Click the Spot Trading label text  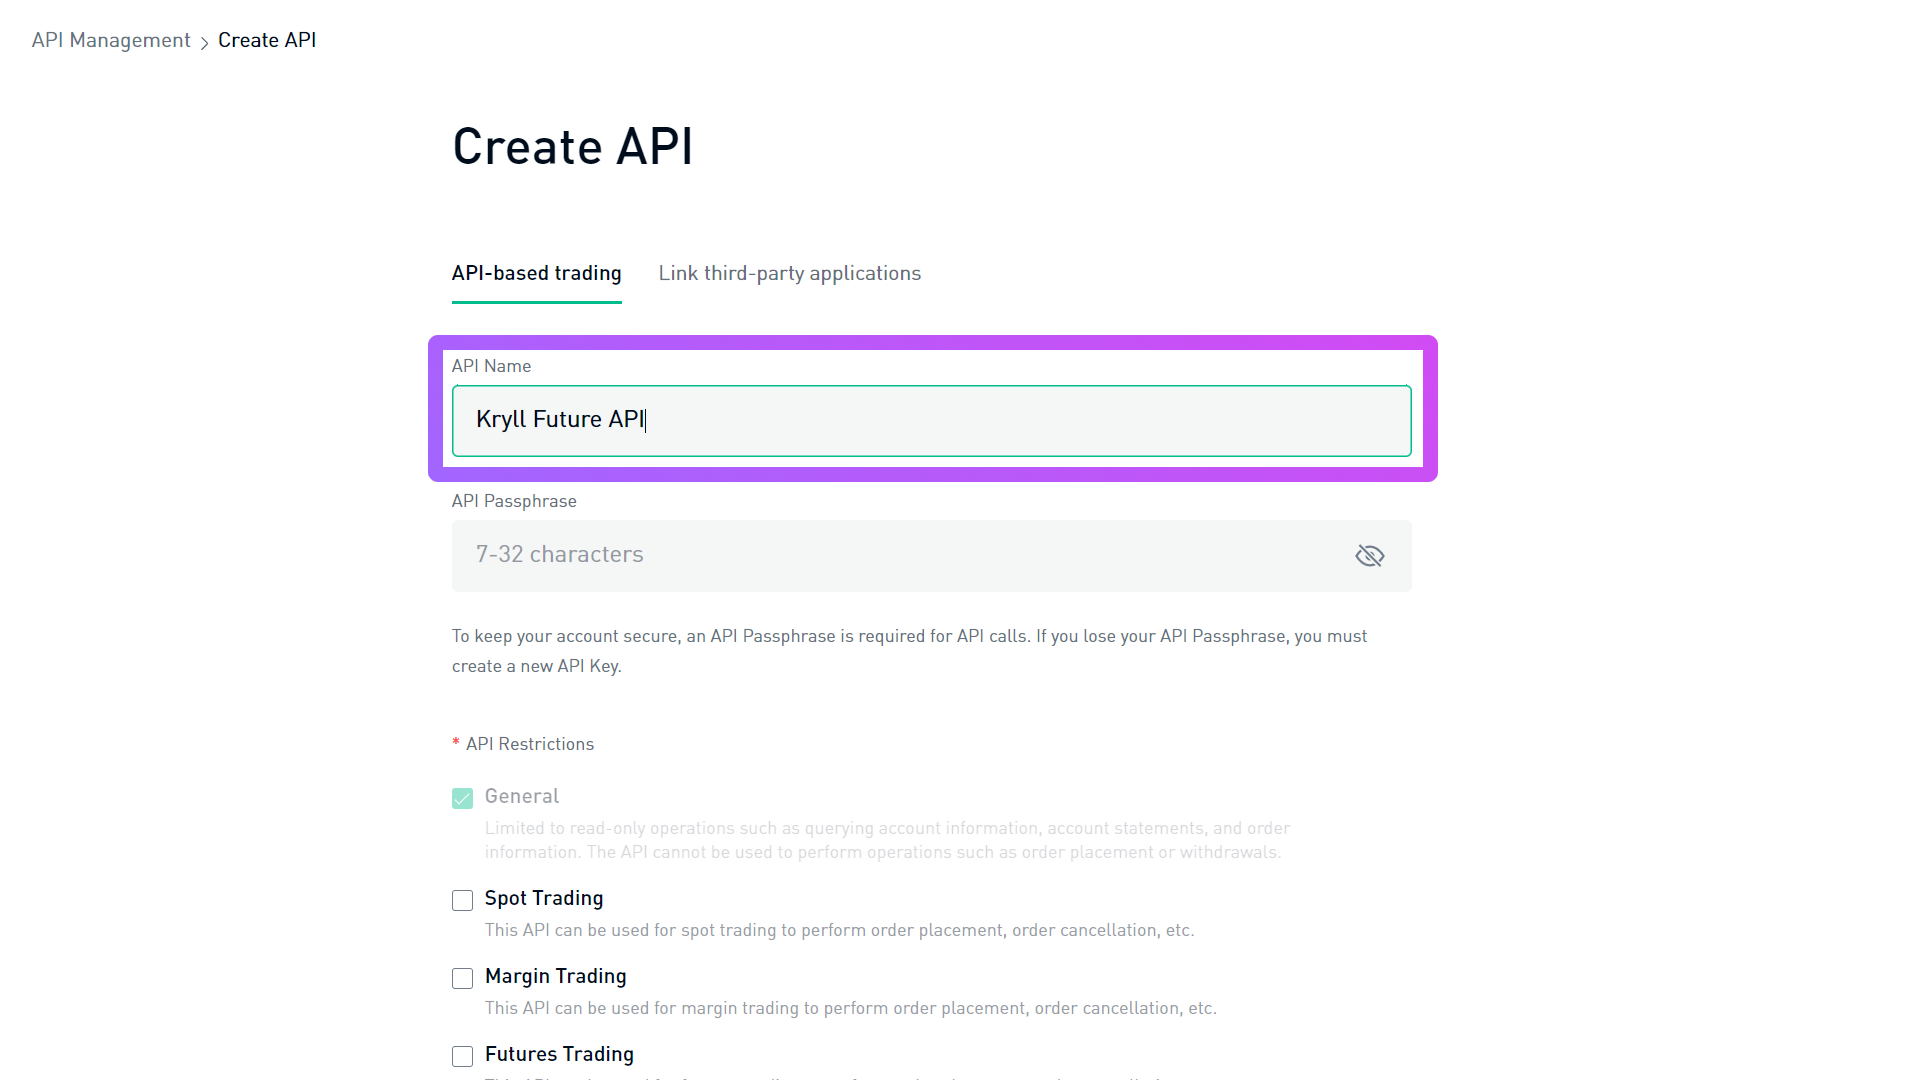[x=544, y=898]
